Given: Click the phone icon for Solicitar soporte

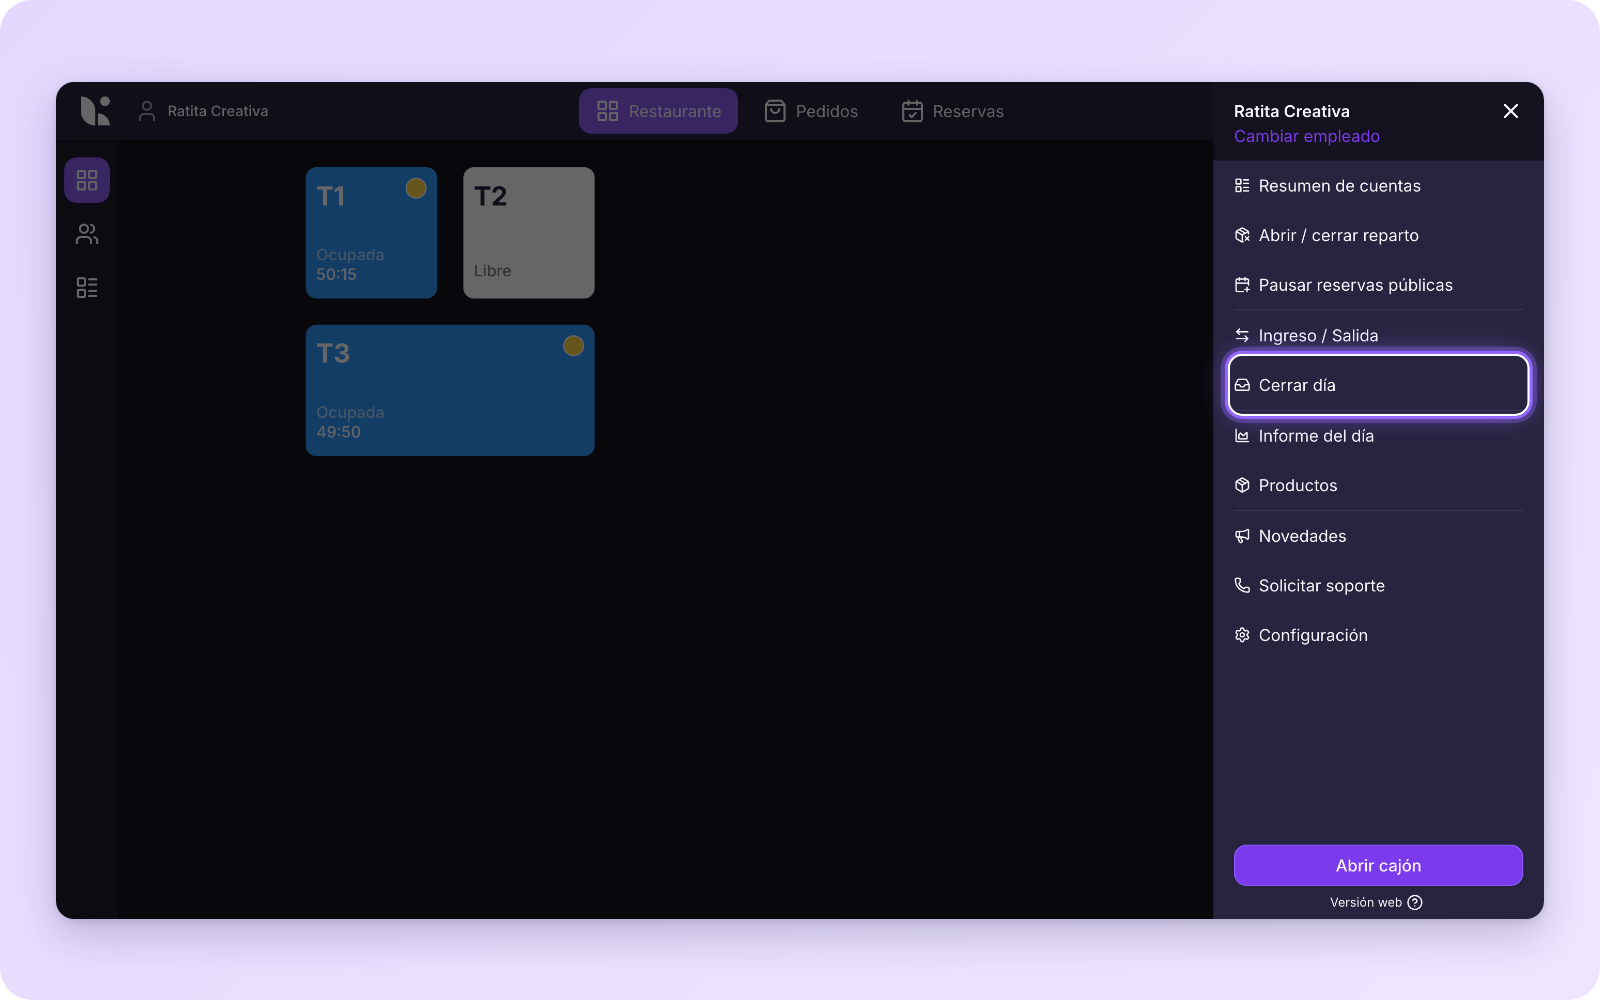Looking at the screenshot, I should [1242, 585].
